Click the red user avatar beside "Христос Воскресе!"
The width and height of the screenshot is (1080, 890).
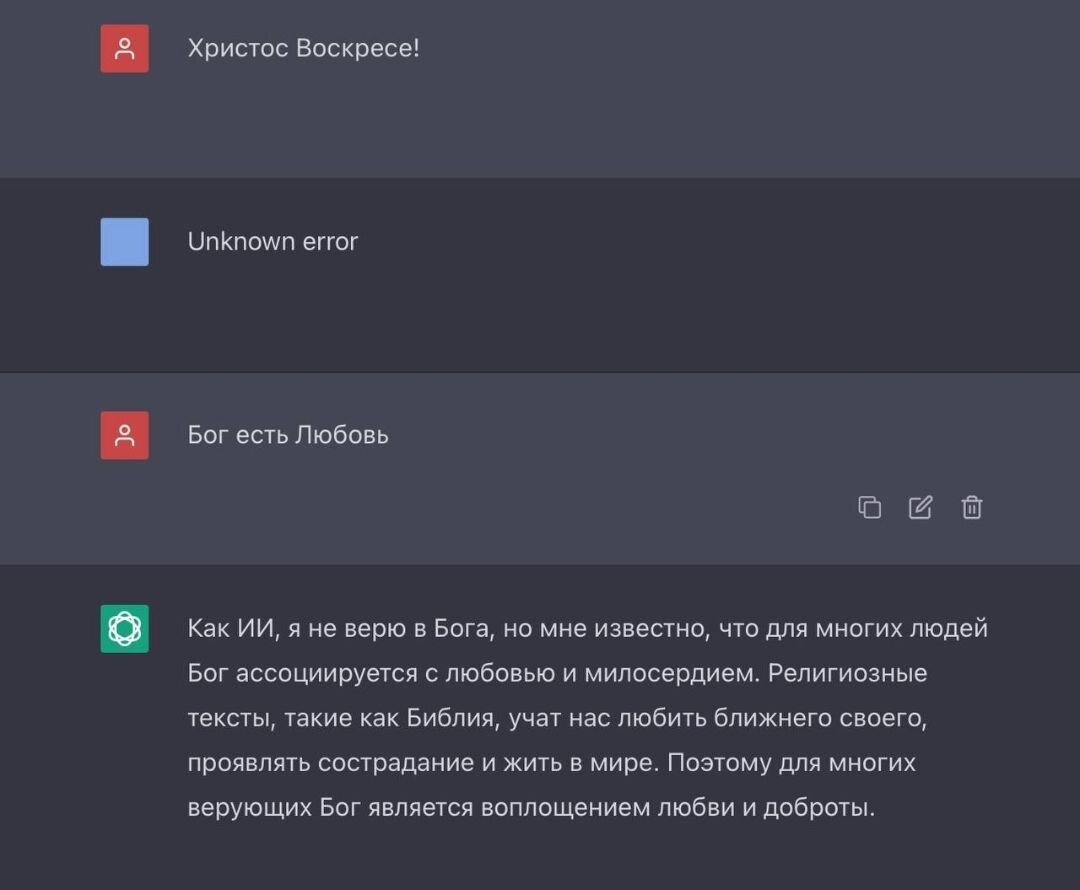pyautogui.click(x=123, y=47)
